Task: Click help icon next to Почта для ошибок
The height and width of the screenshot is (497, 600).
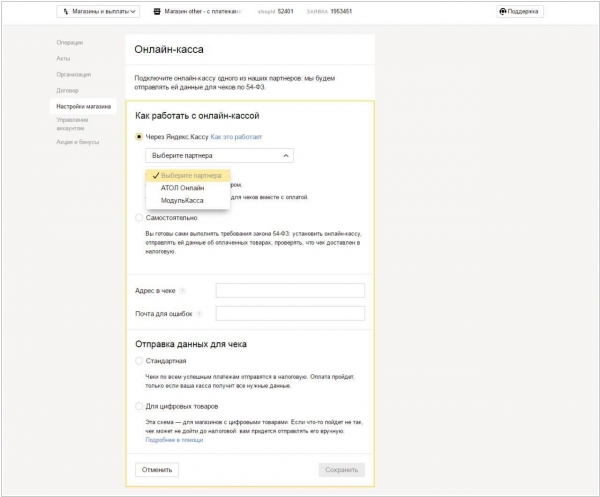Action: (x=199, y=314)
